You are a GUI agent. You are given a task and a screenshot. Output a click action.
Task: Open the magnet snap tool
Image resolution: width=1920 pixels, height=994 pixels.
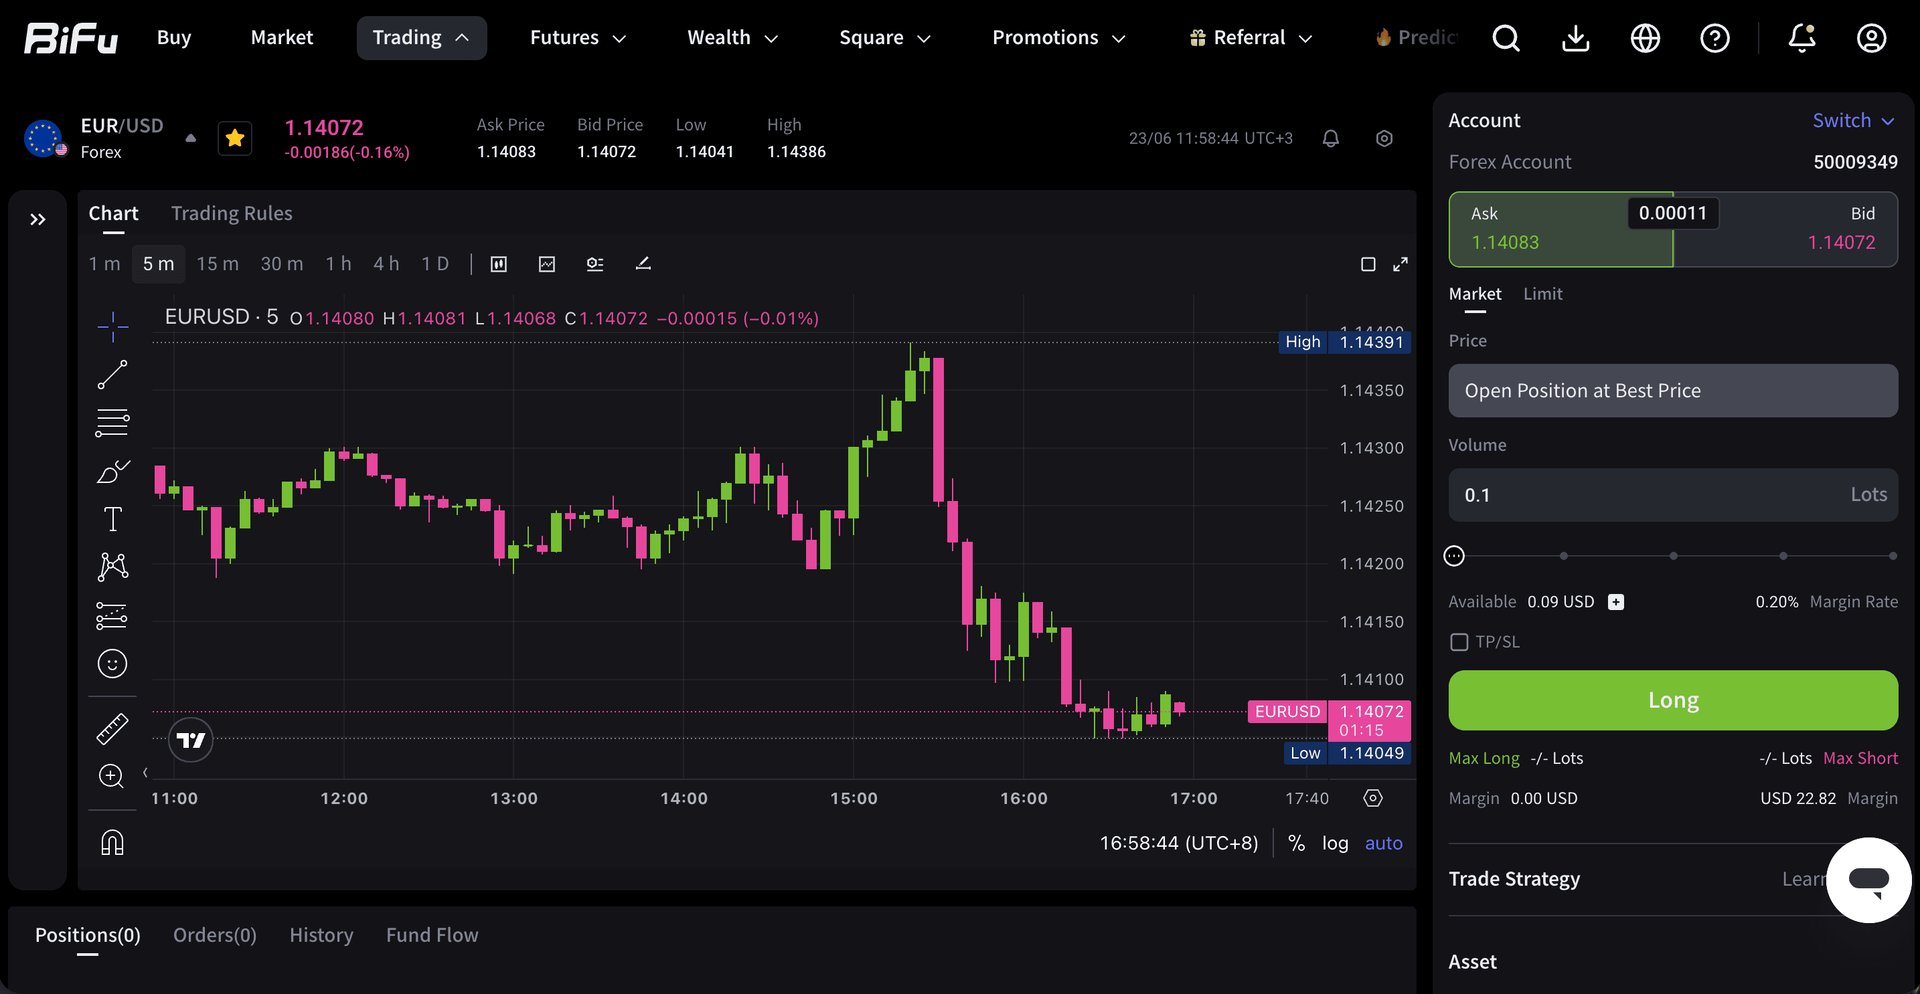112,843
